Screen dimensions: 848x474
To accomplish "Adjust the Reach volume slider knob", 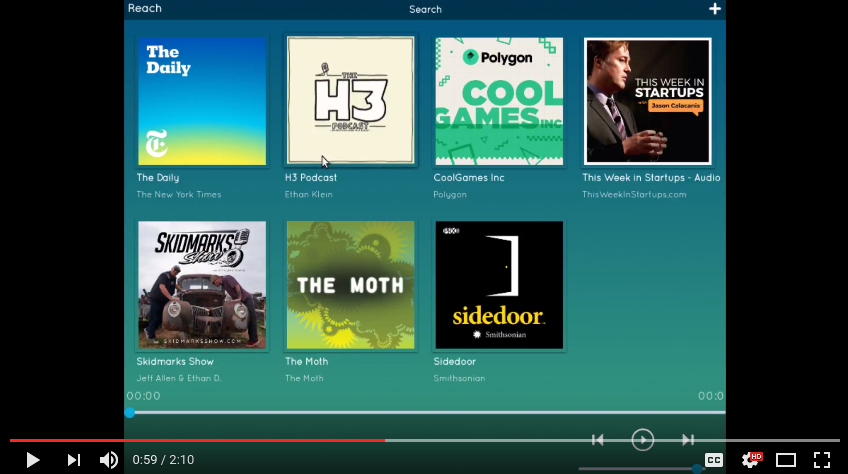I will [x=698, y=469].
